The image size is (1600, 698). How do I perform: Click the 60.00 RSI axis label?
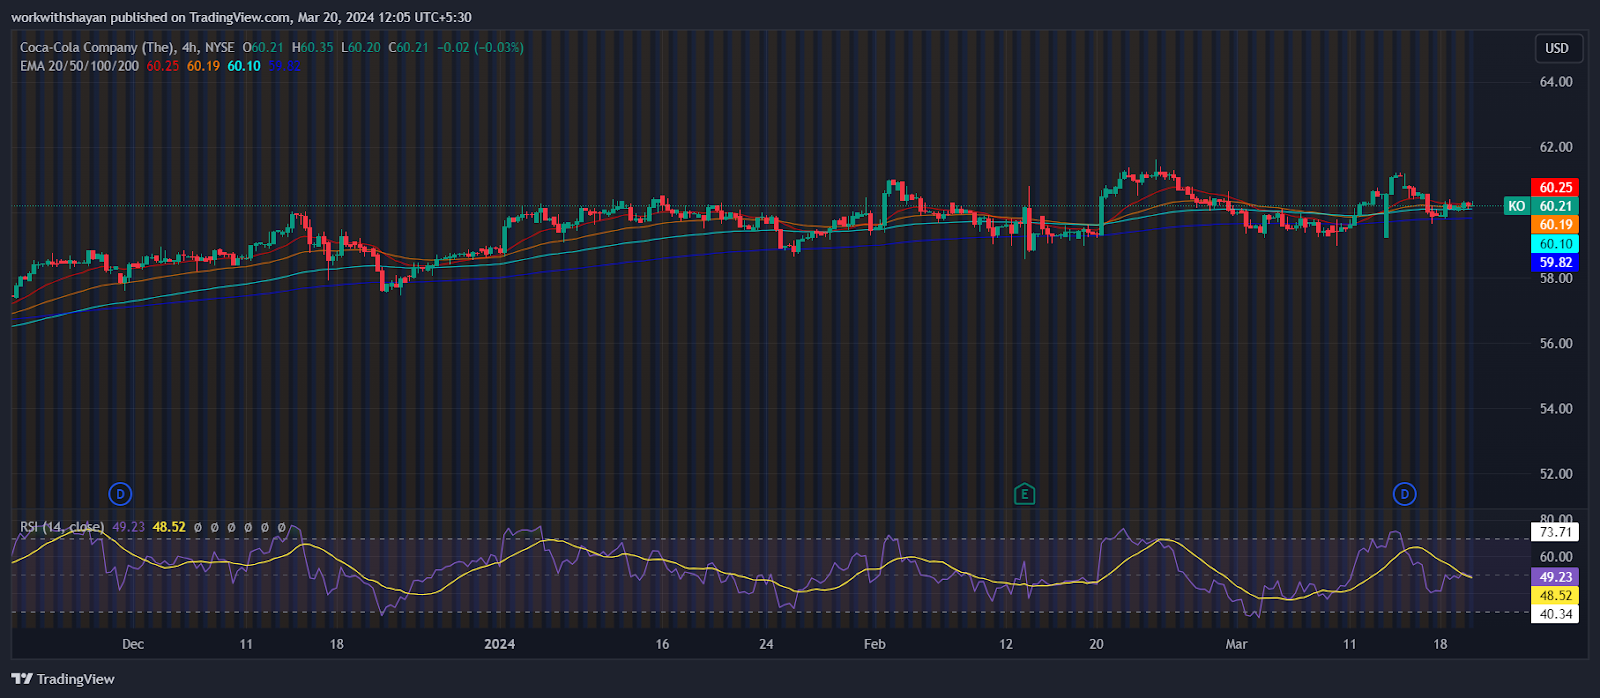(x=1556, y=557)
